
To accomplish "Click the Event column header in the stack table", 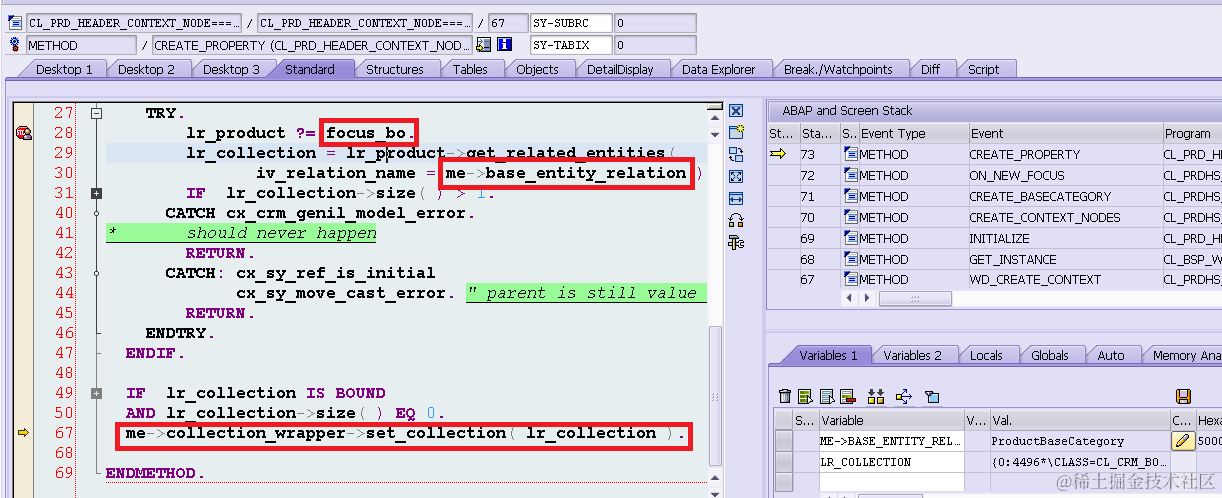I will coord(1064,133).
